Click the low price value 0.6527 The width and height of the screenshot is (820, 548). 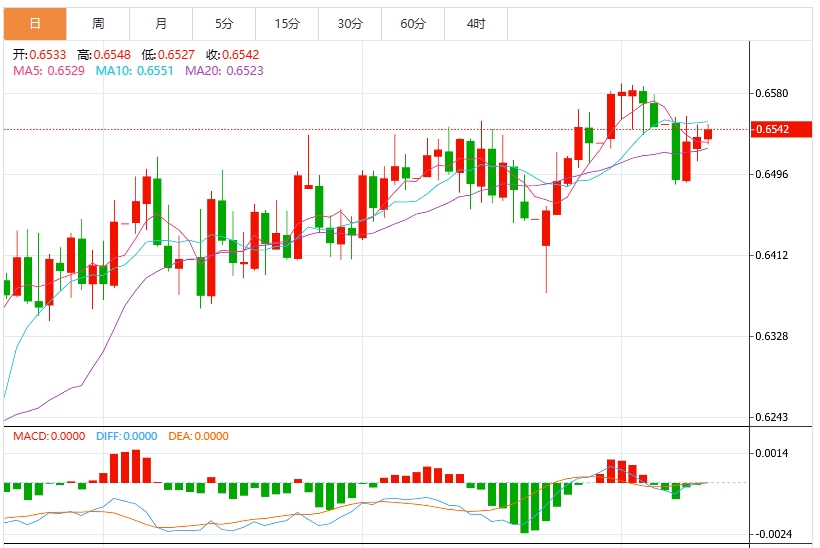176,55
